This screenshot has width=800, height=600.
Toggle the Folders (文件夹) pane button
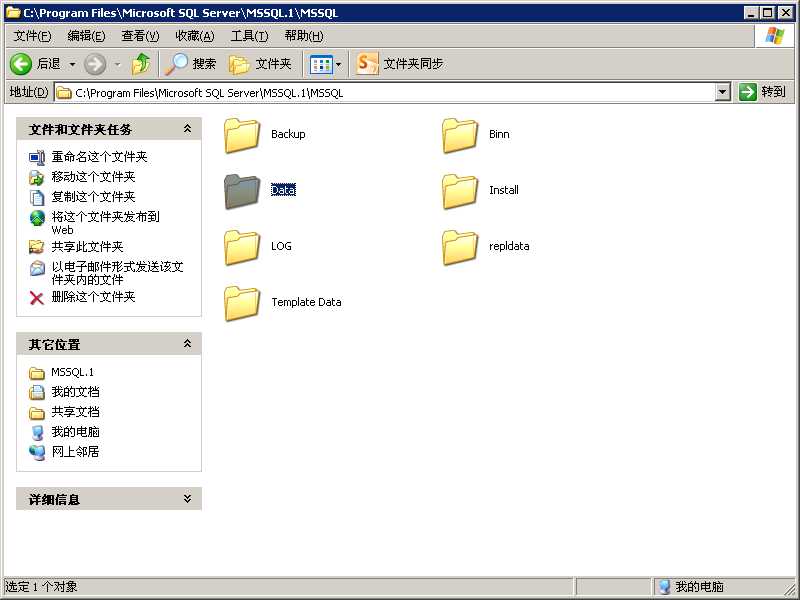(260, 64)
